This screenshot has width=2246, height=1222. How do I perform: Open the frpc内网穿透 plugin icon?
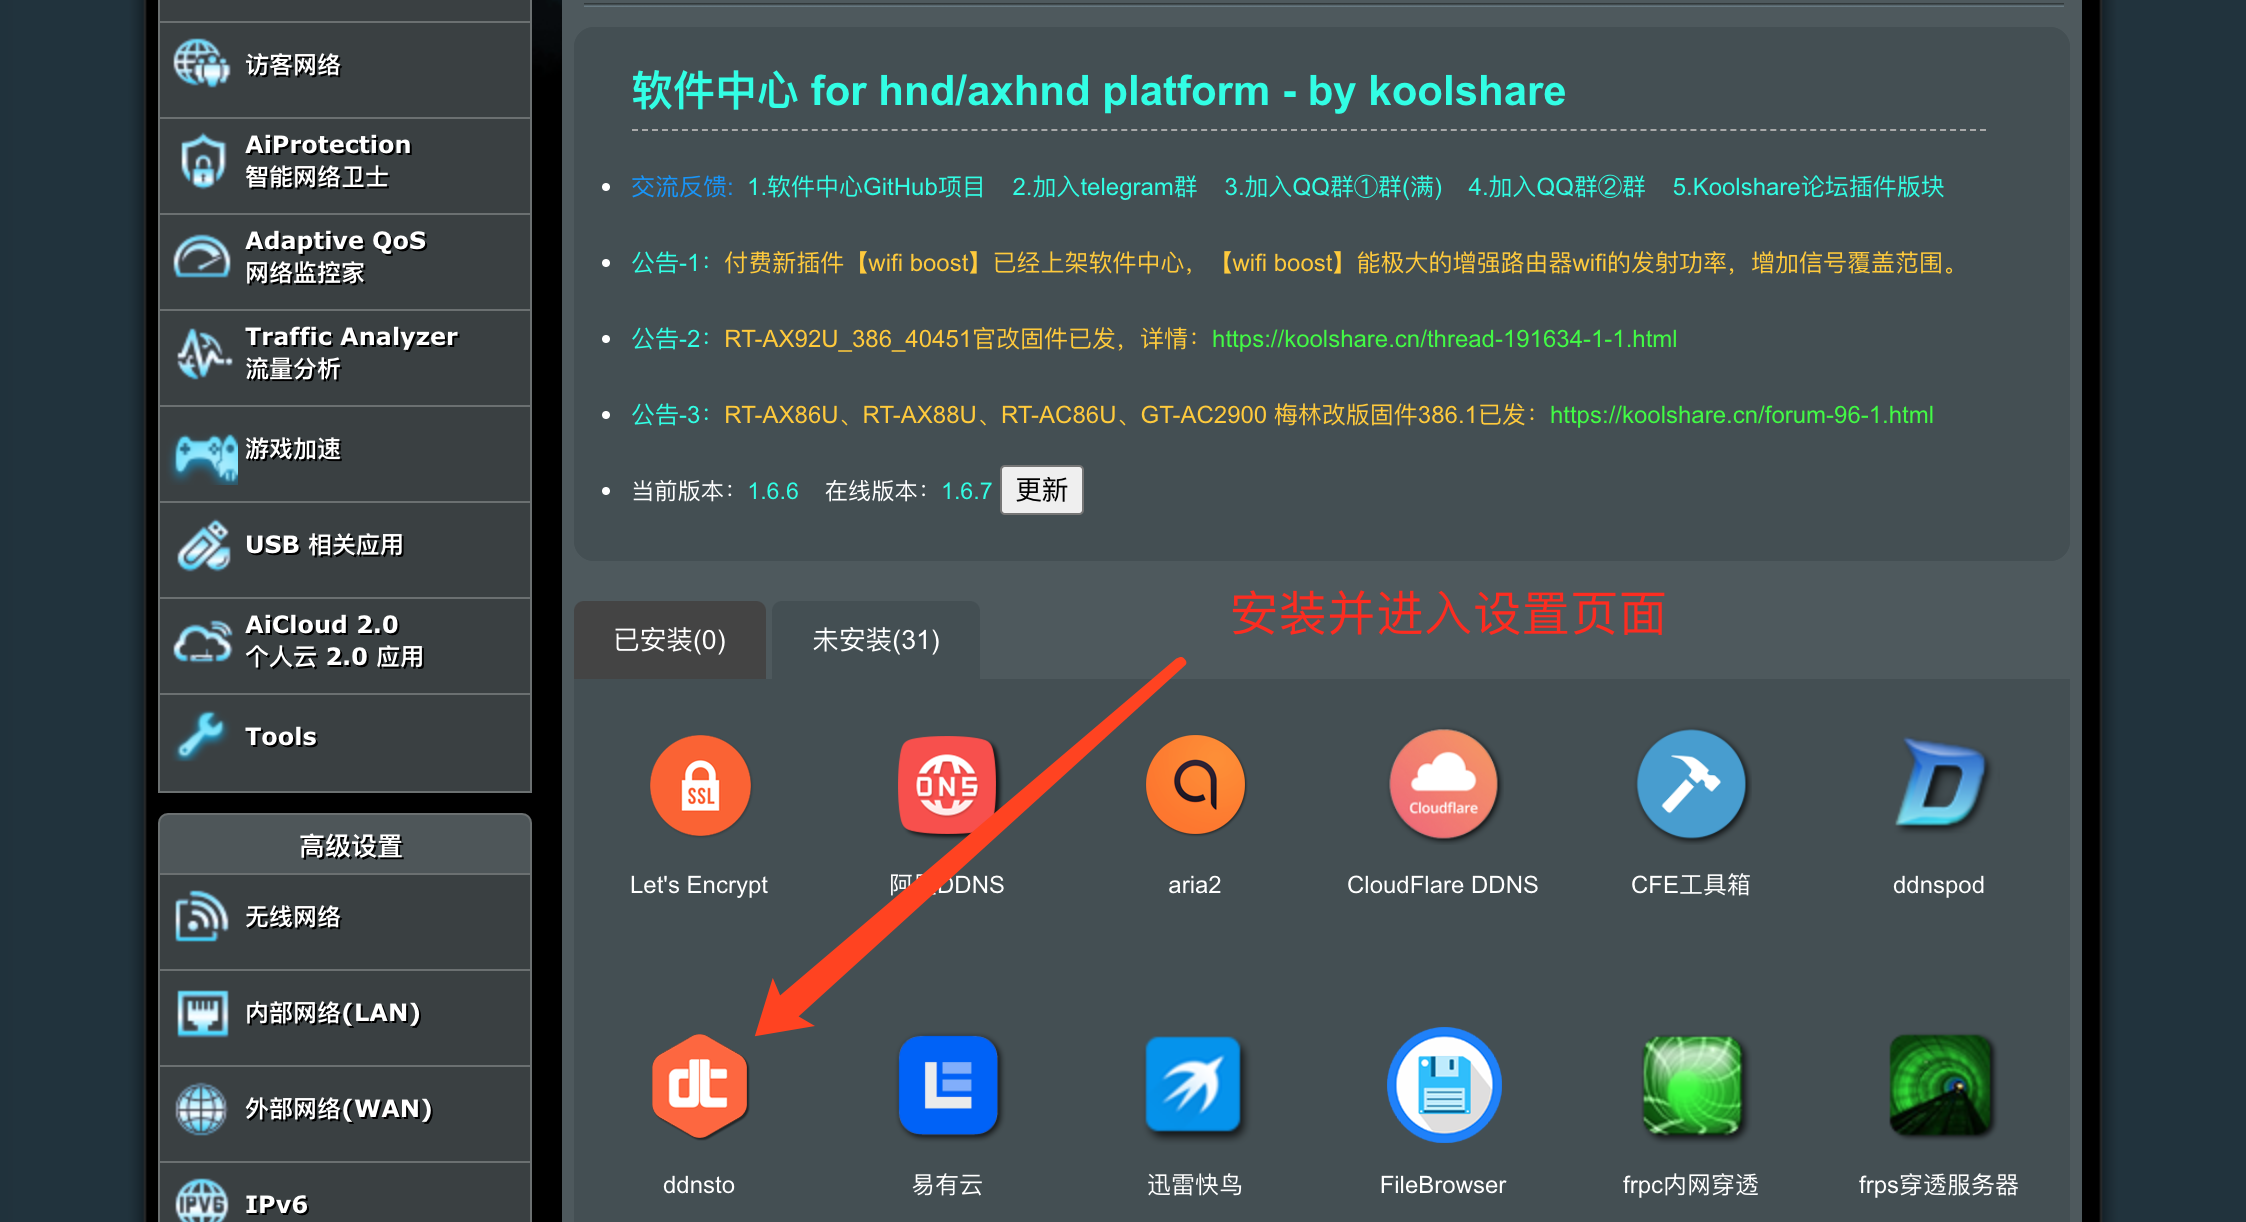(x=1691, y=1086)
